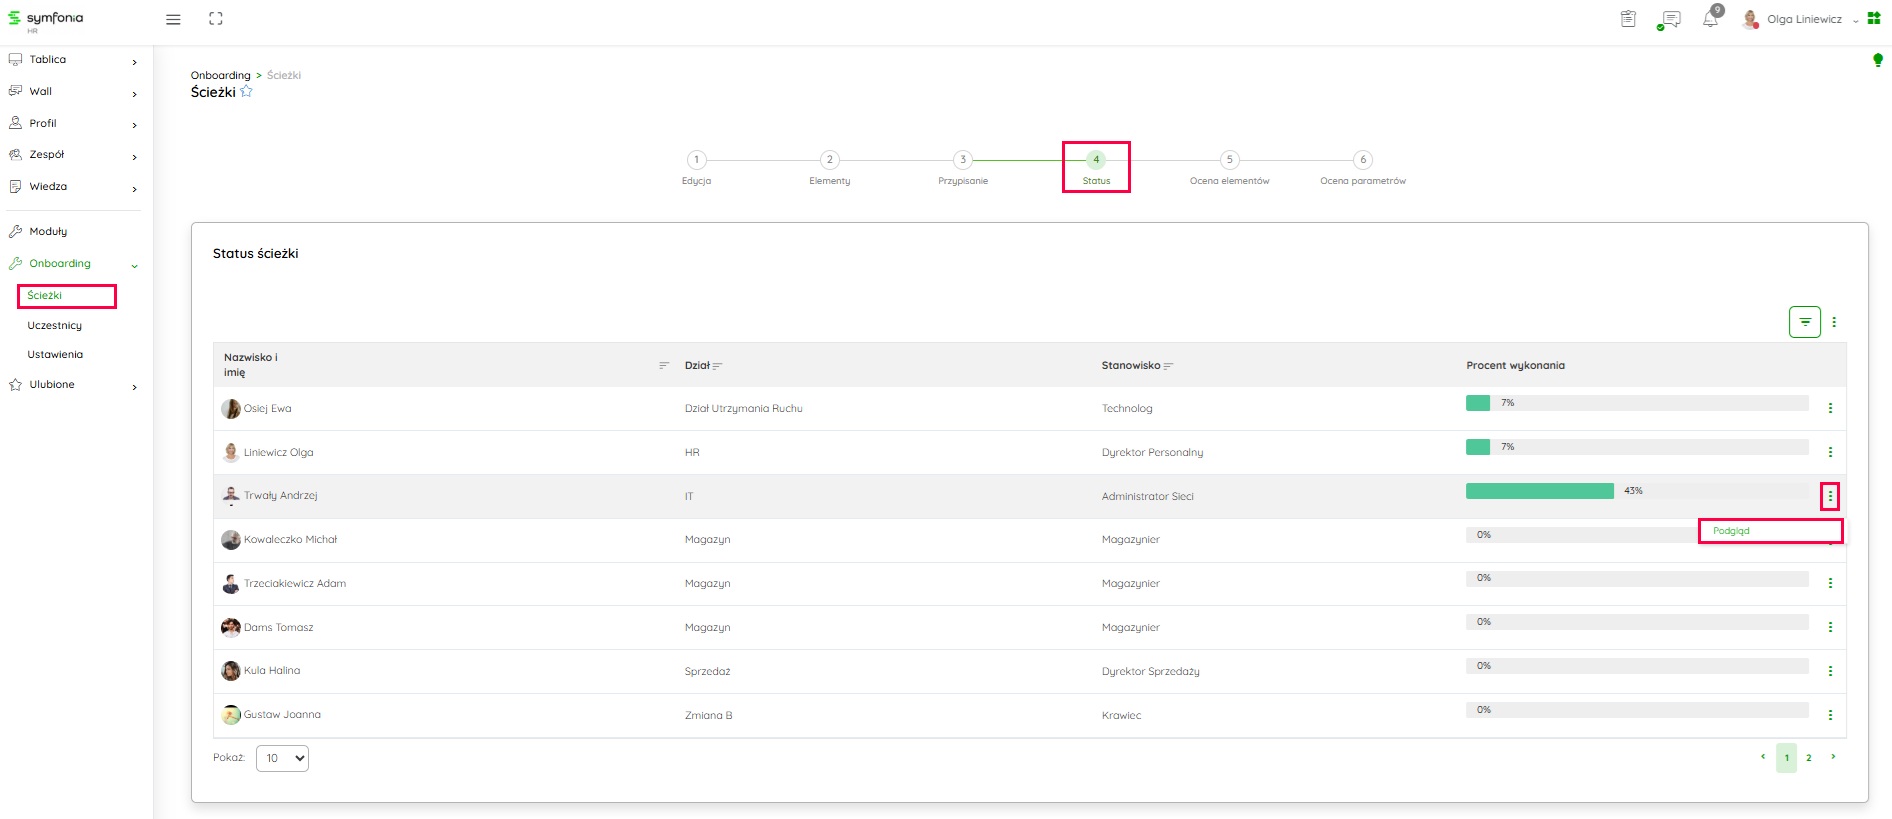Sort by Nazwisko i imię column

pos(663,365)
